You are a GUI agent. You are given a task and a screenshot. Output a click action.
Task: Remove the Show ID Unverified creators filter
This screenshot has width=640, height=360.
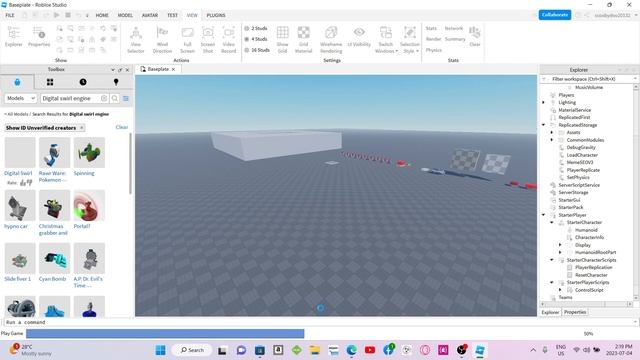point(82,128)
